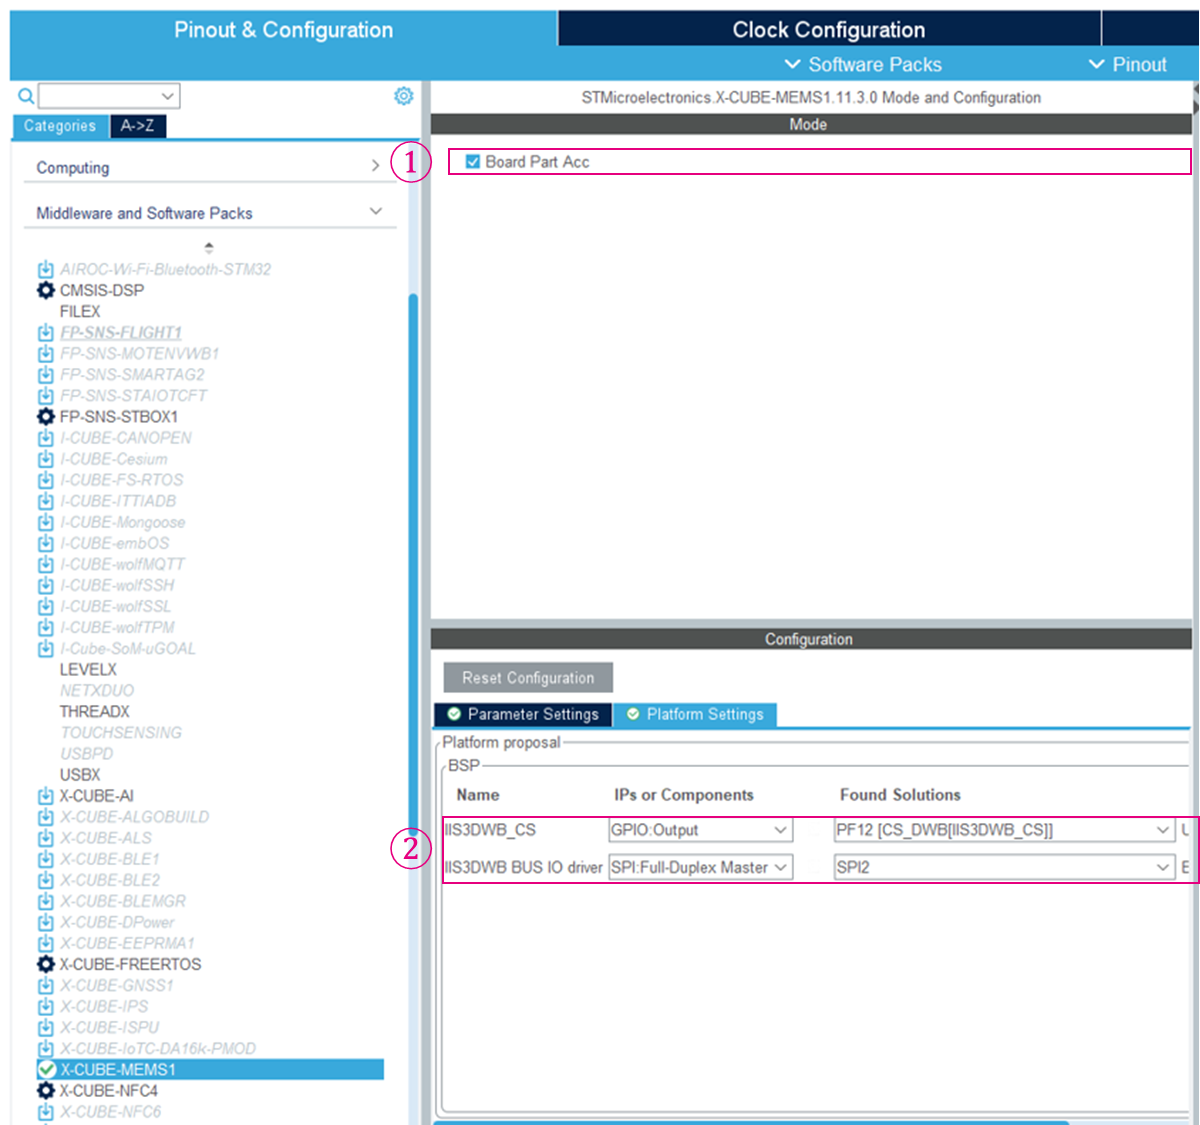Open the Platform Settings tab
The height and width of the screenshot is (1125, 1200).
click(695, 714)
